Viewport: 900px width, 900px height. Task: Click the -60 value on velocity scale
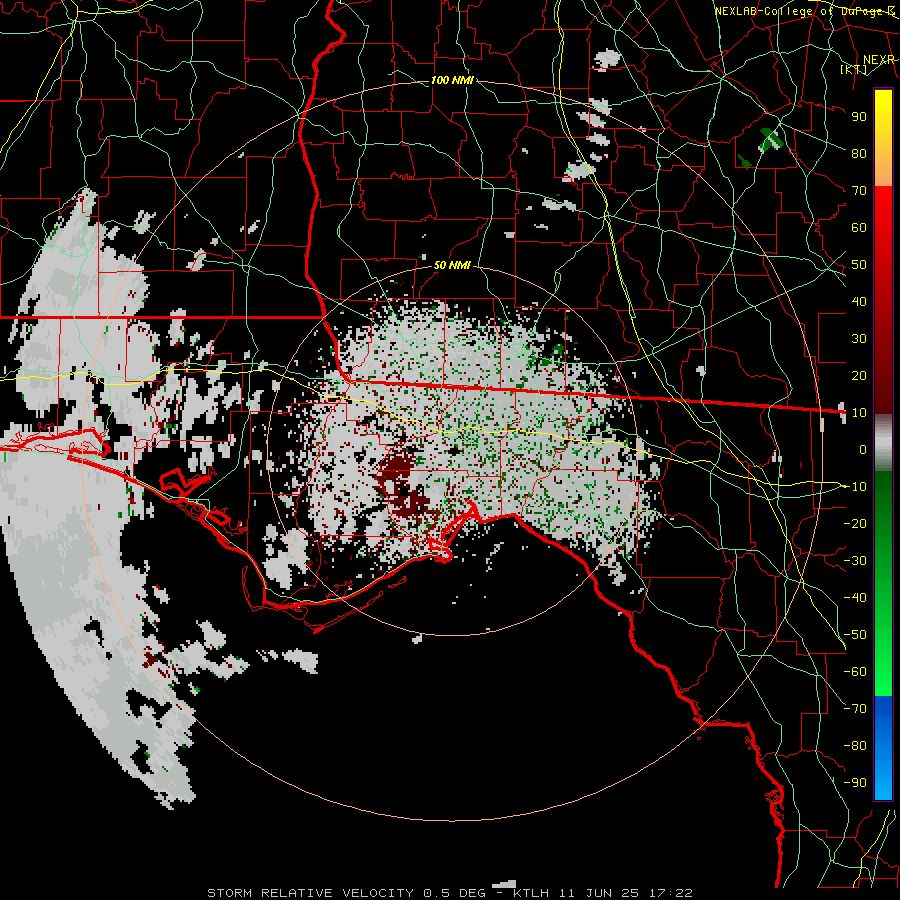click(855, 672)
